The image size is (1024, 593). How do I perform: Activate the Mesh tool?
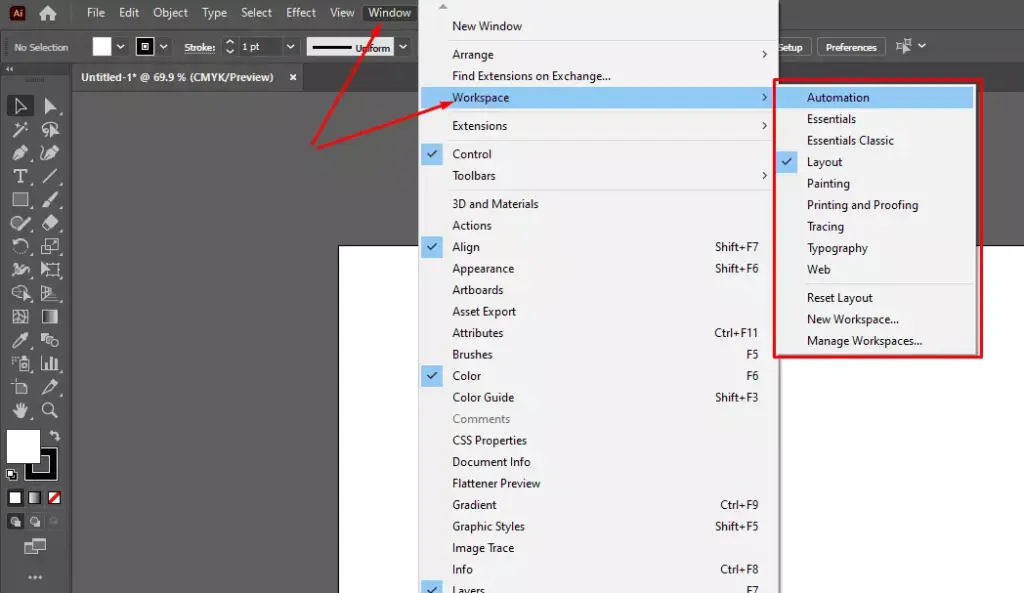(20, 317)
